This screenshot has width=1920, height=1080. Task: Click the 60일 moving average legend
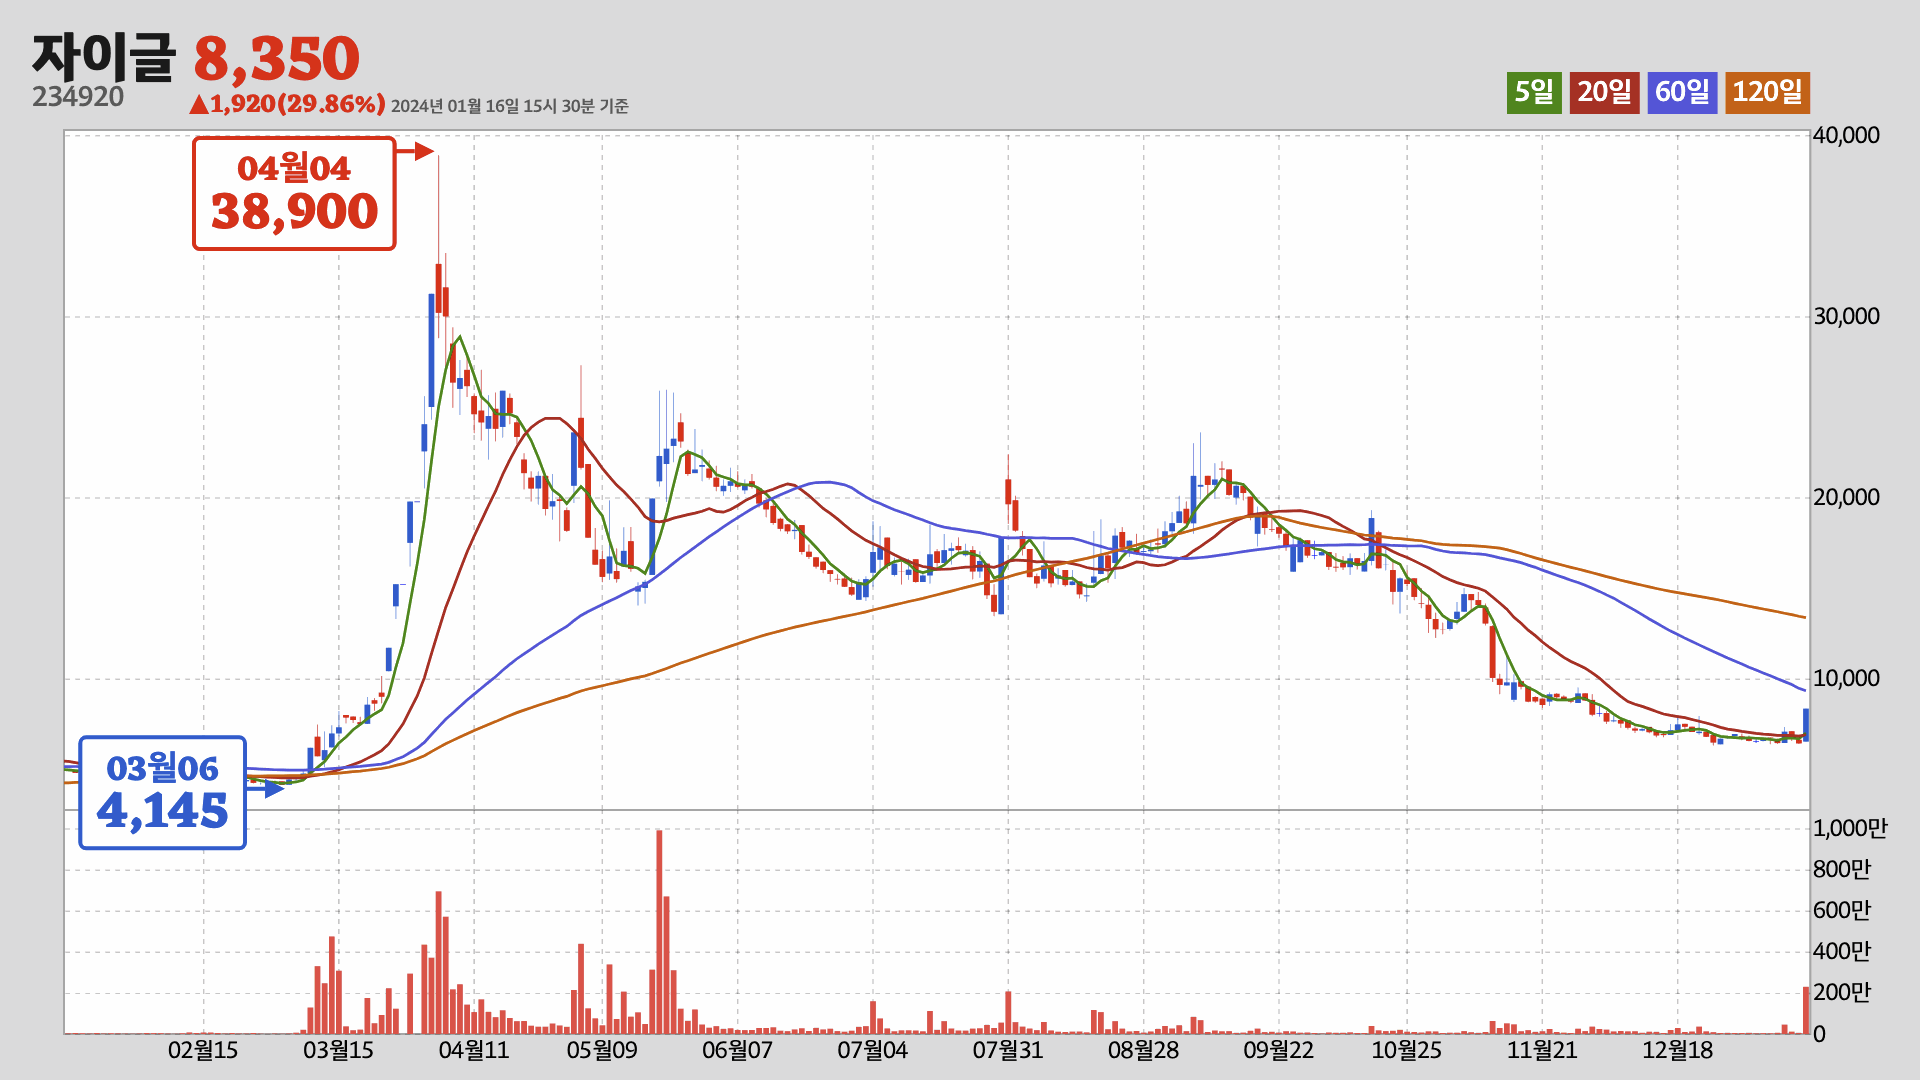(x=1682, y=93)
